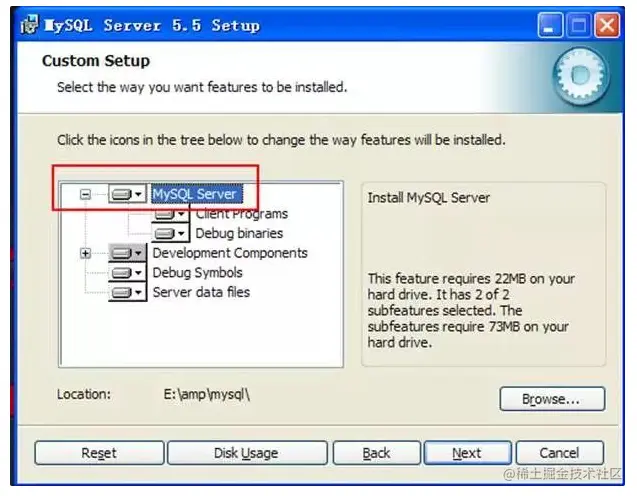Click the installer icon in title bar
Viewport: 637px width, 496px height.
[29, 25]
